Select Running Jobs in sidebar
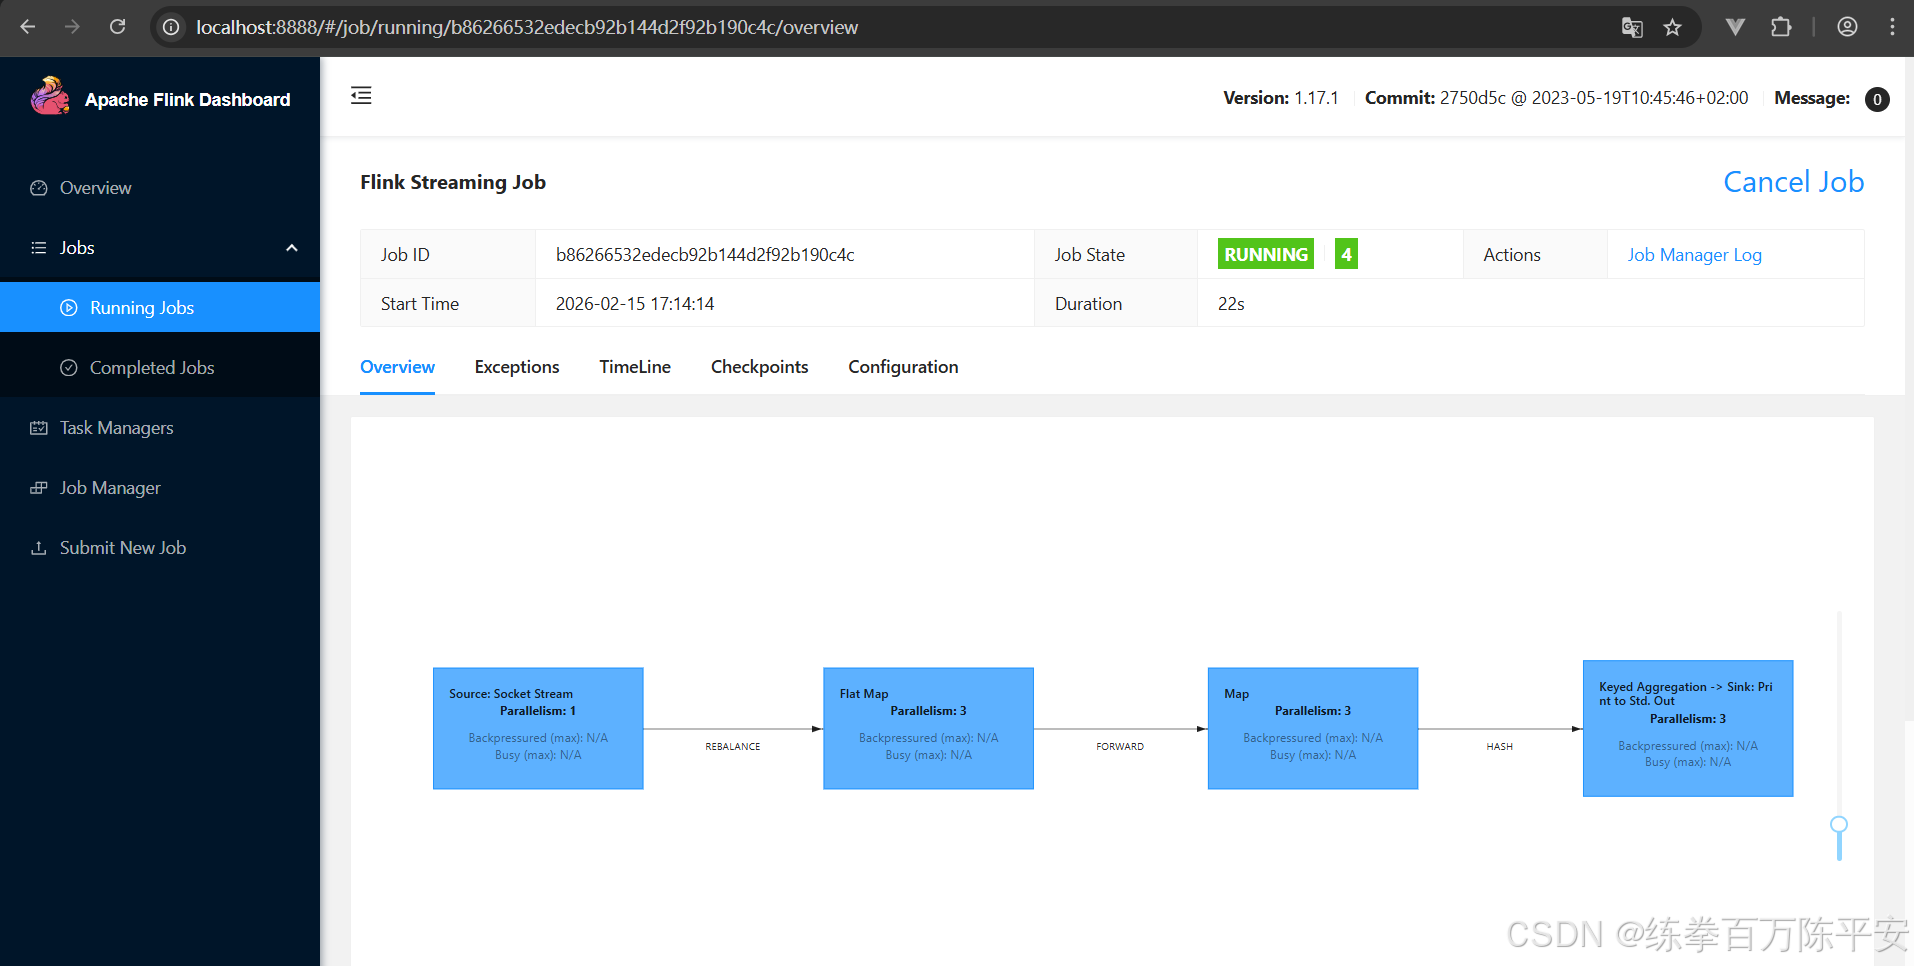The image size is (1914, 966). point(160,307)
